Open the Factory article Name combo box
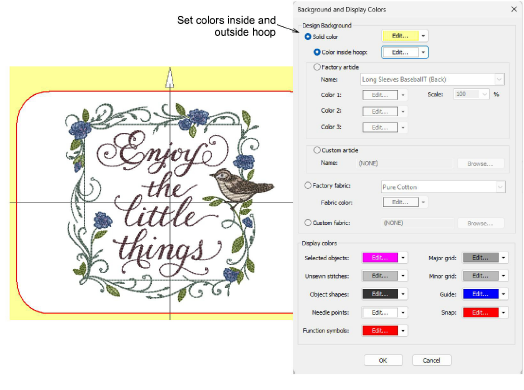Screen dimensions: 524x390 [432, 80]
